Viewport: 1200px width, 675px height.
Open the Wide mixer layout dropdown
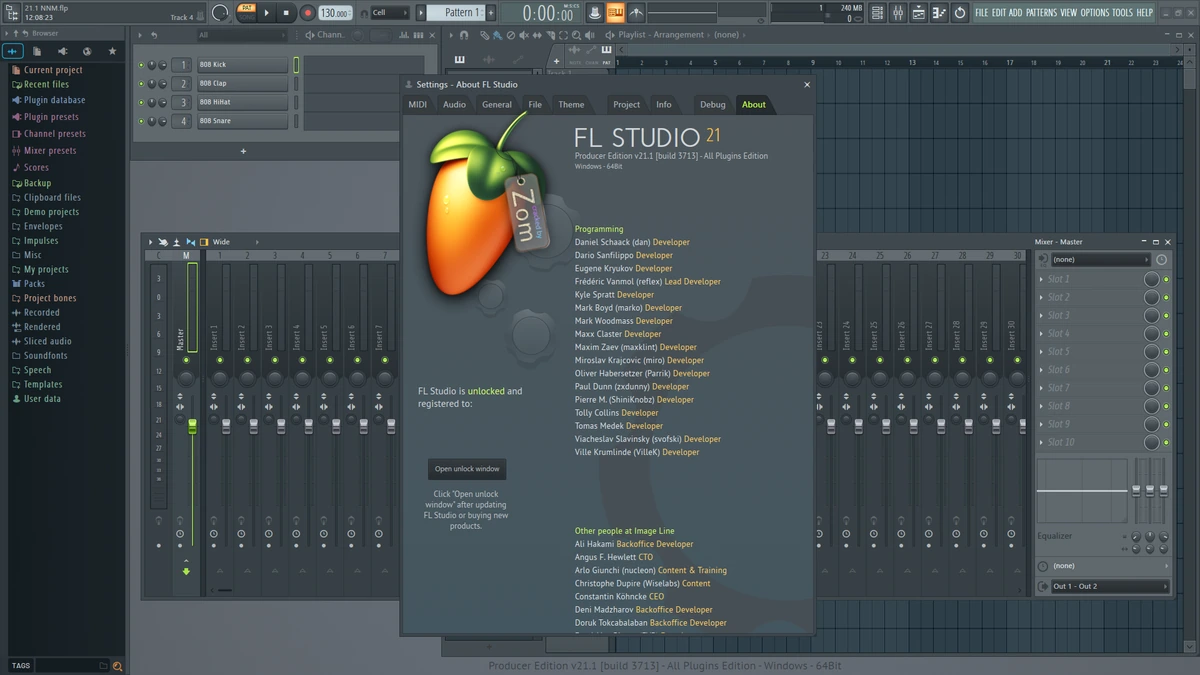[x=235, y=242]
